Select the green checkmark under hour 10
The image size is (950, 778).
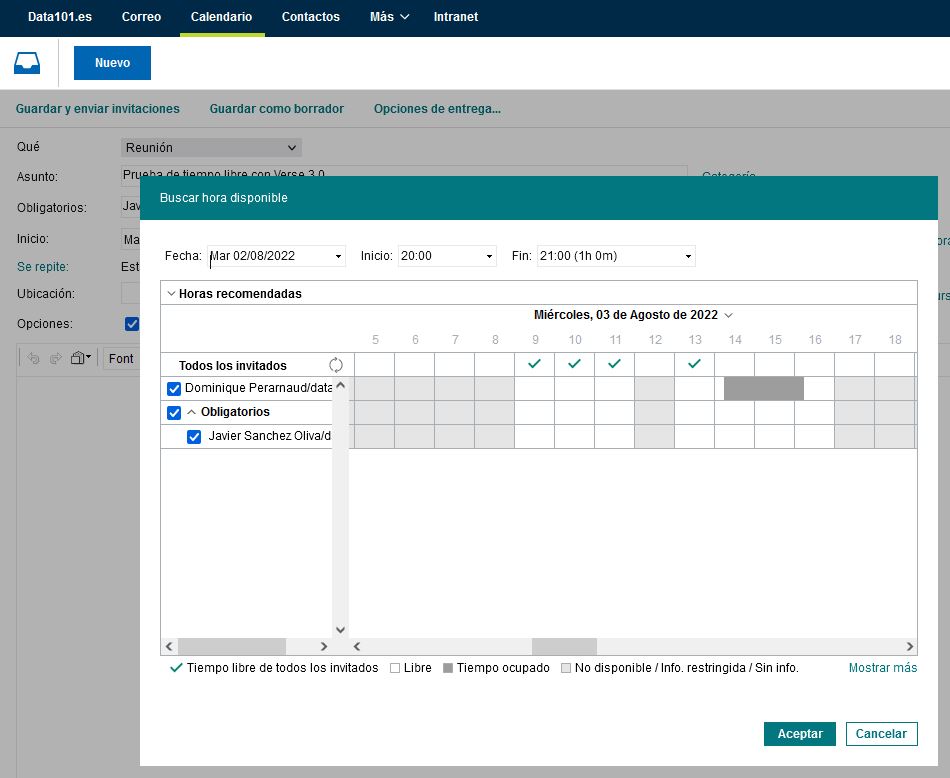coord(574,364)
